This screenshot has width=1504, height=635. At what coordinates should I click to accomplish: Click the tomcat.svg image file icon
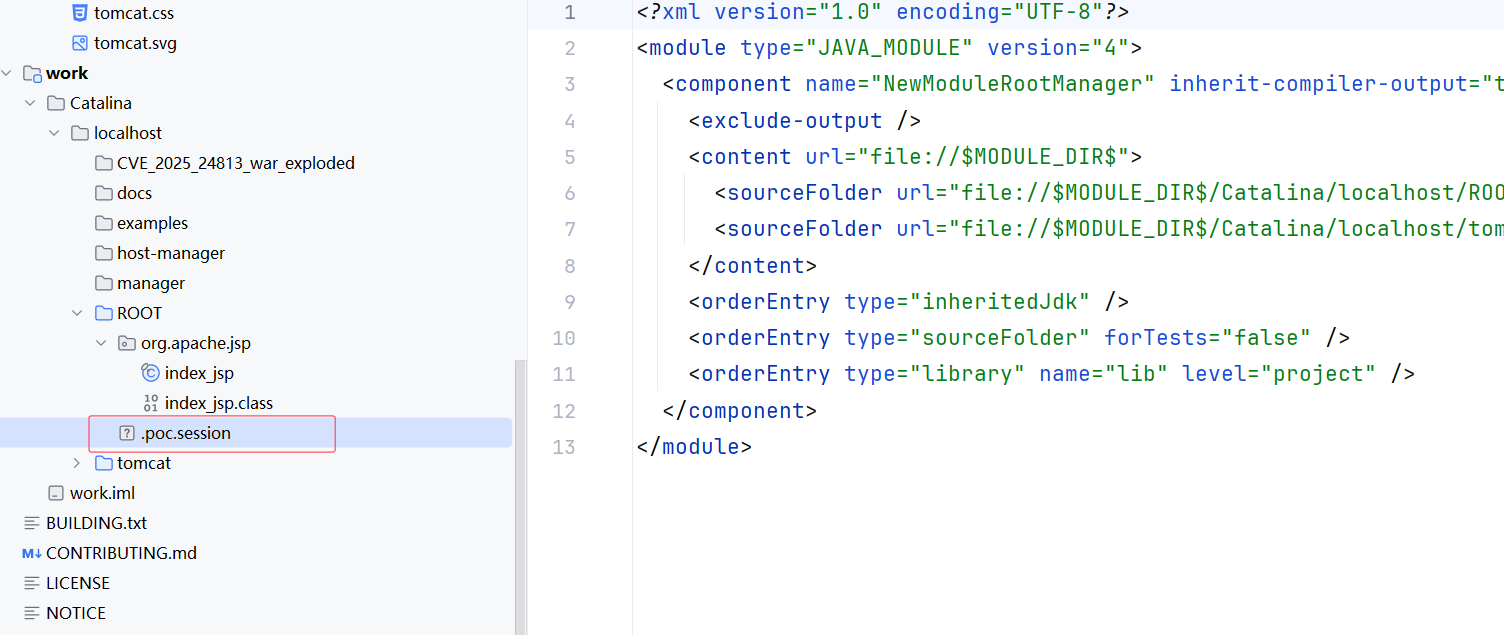(x=79, y=44)
